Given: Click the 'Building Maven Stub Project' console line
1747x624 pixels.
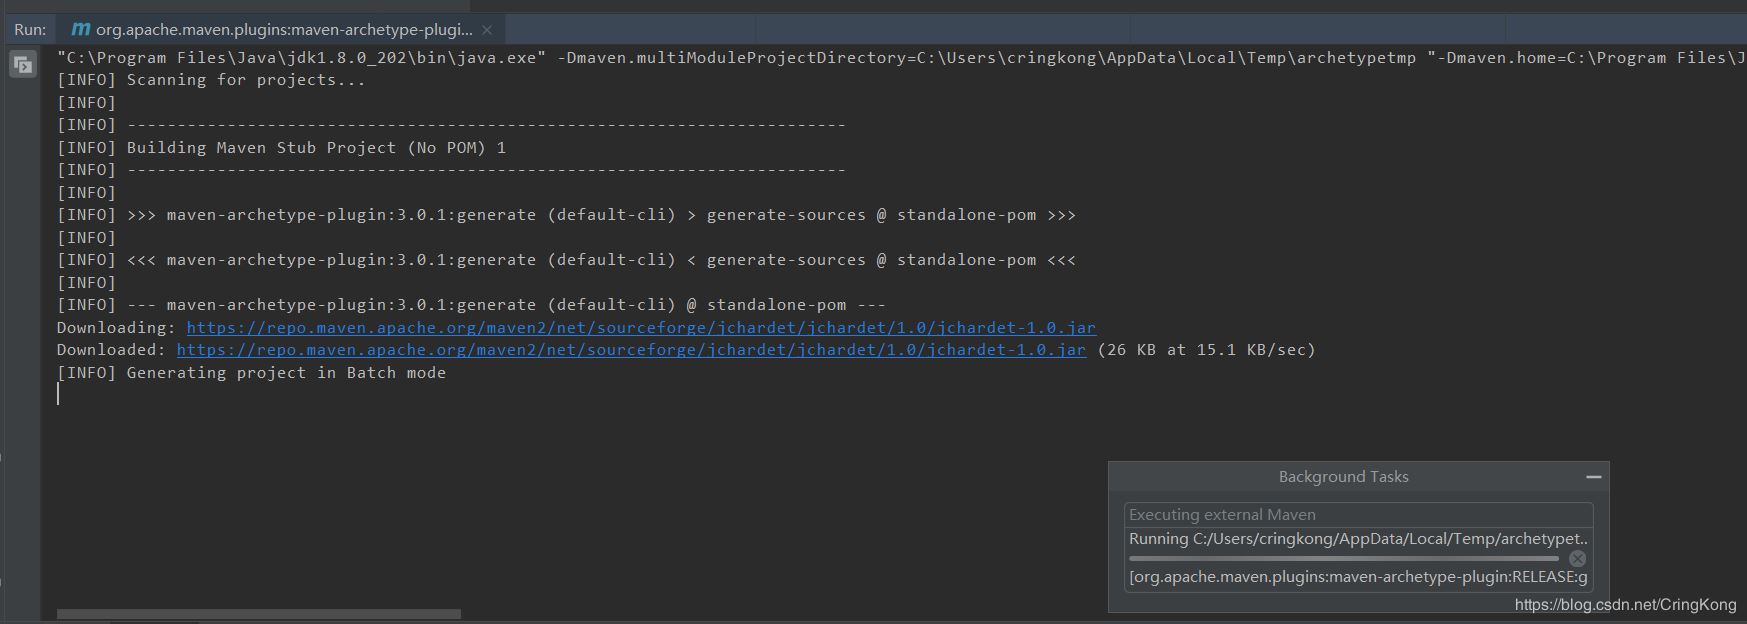Looking at the screenshot, I should pos(316,148).
